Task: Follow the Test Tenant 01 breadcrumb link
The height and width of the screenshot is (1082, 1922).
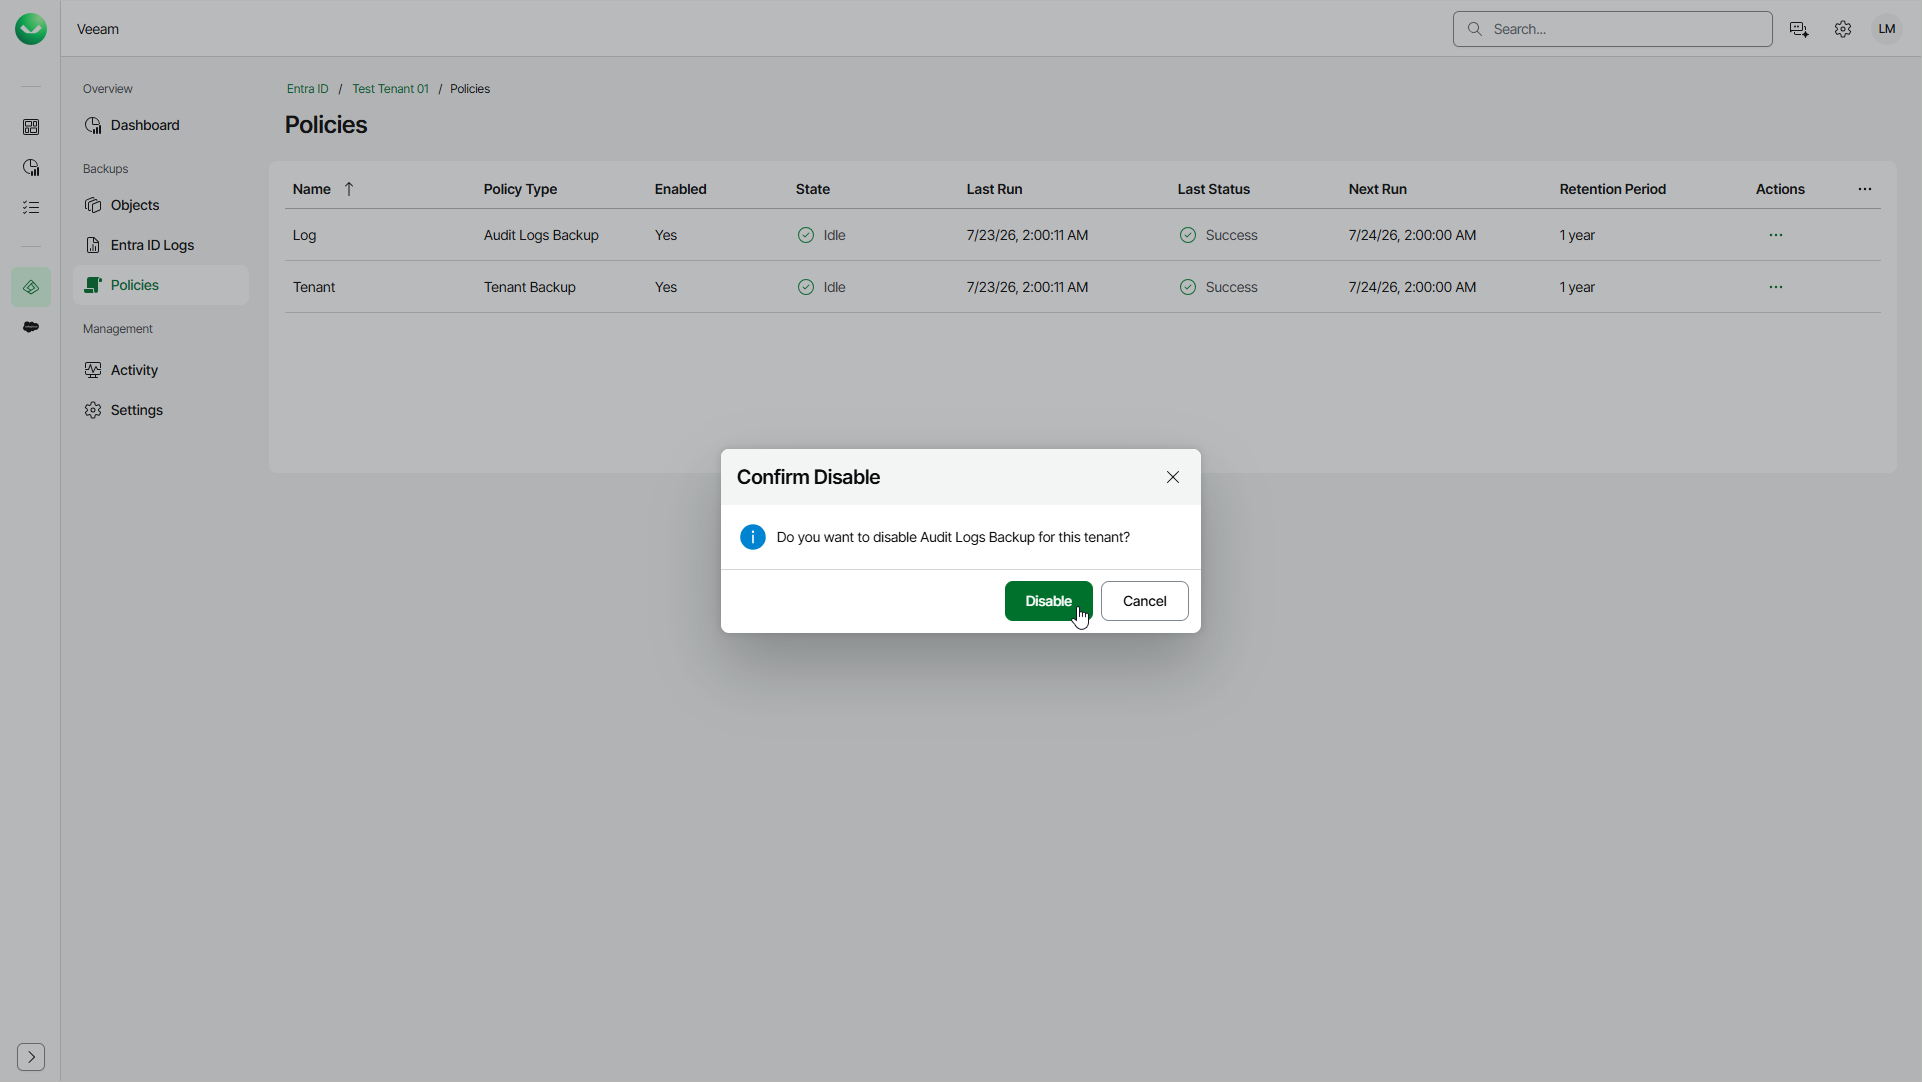Action: (390, 89)
